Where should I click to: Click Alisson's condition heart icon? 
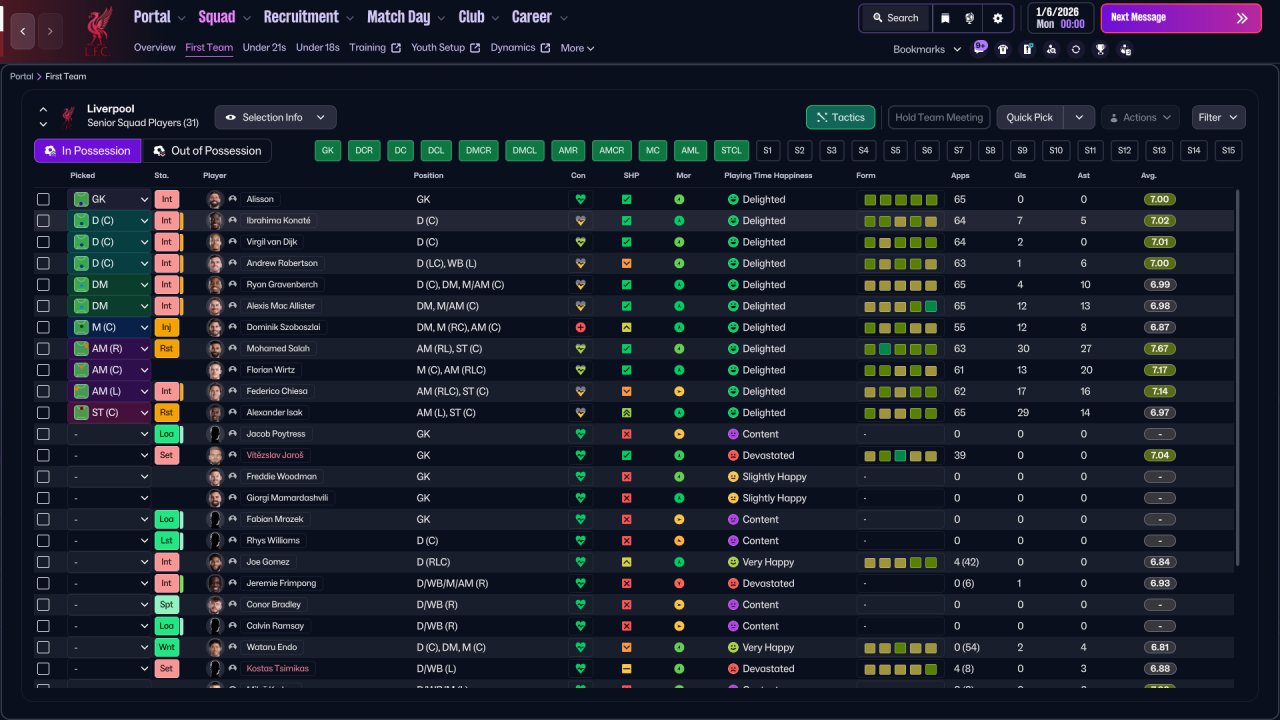[x=580, y=199]
